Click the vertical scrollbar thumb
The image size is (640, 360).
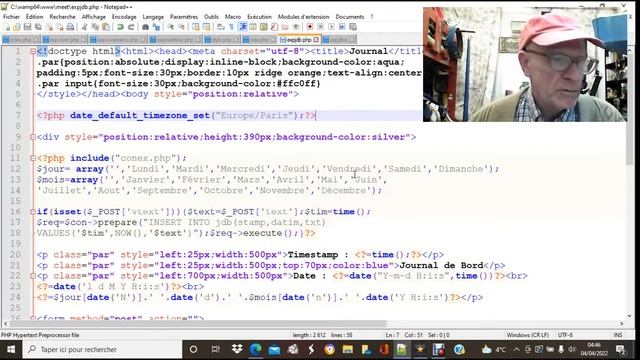coord(629,109)
